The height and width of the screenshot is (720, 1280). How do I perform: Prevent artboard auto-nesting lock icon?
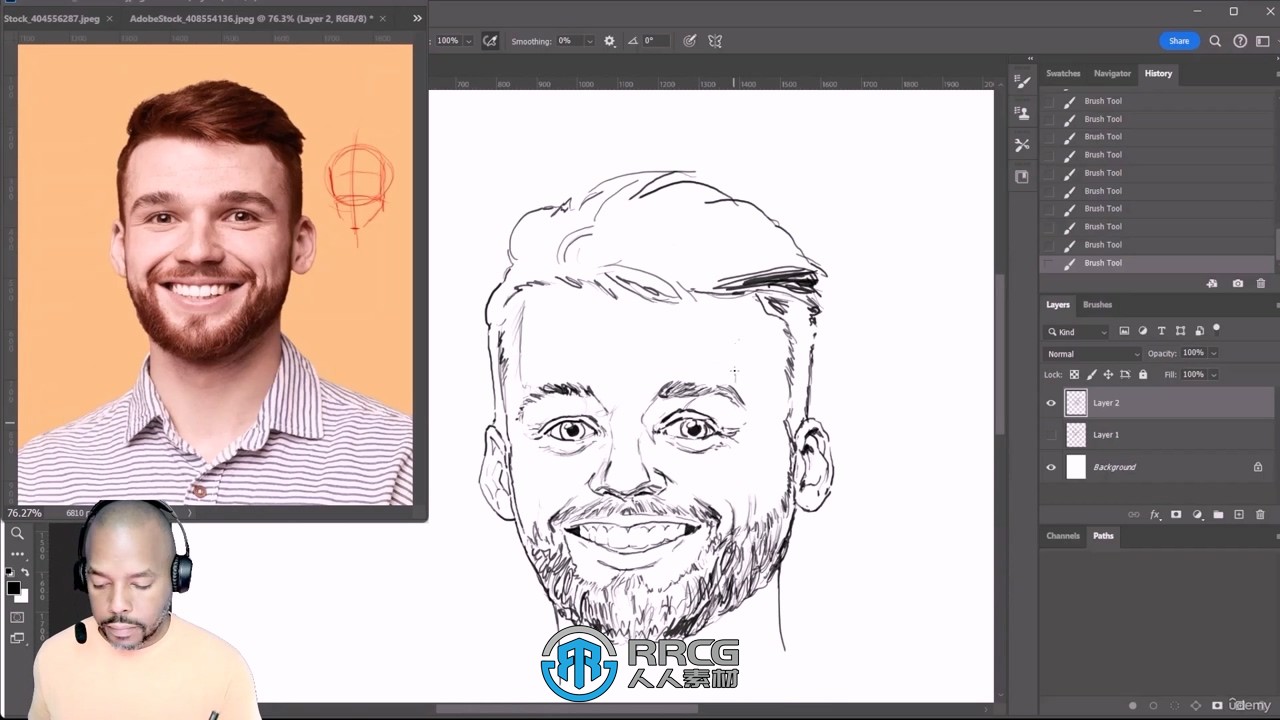pyautogui.click(x=1125, y=375)
